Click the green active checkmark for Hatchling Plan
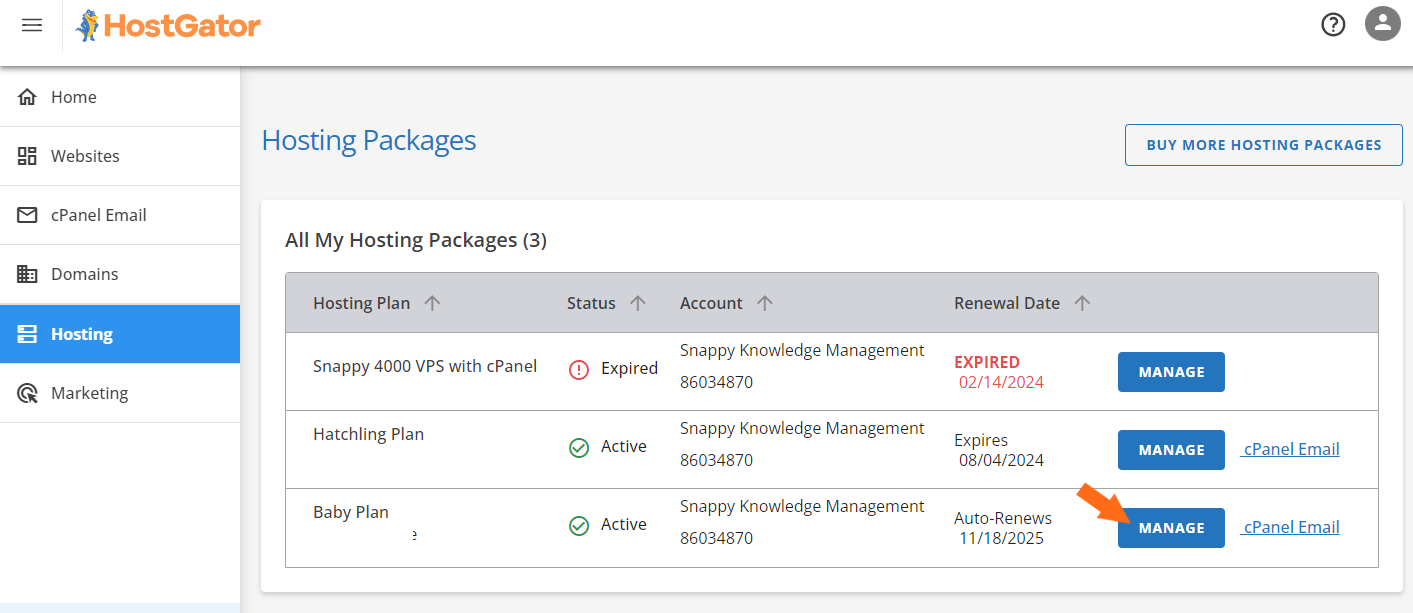Image resolution: width=1413 pixels, height=613 pixels. (578, 447)
